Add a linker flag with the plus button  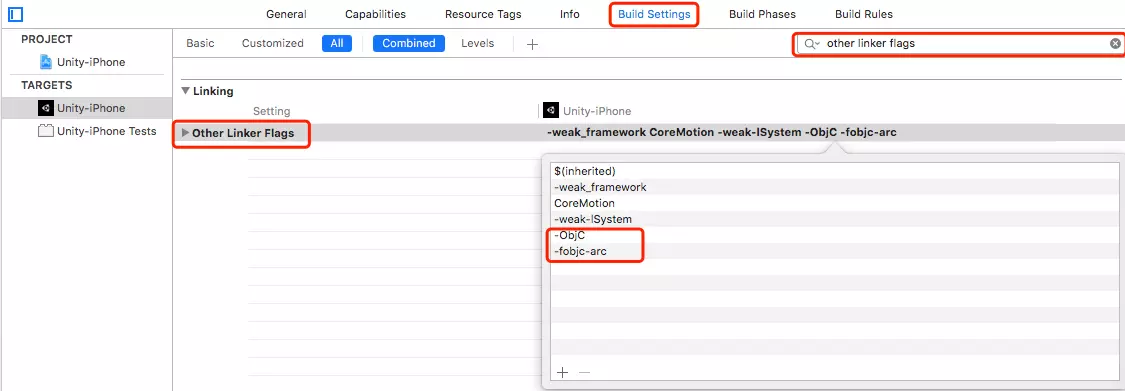pyautogui.click(x=562, y=372)
